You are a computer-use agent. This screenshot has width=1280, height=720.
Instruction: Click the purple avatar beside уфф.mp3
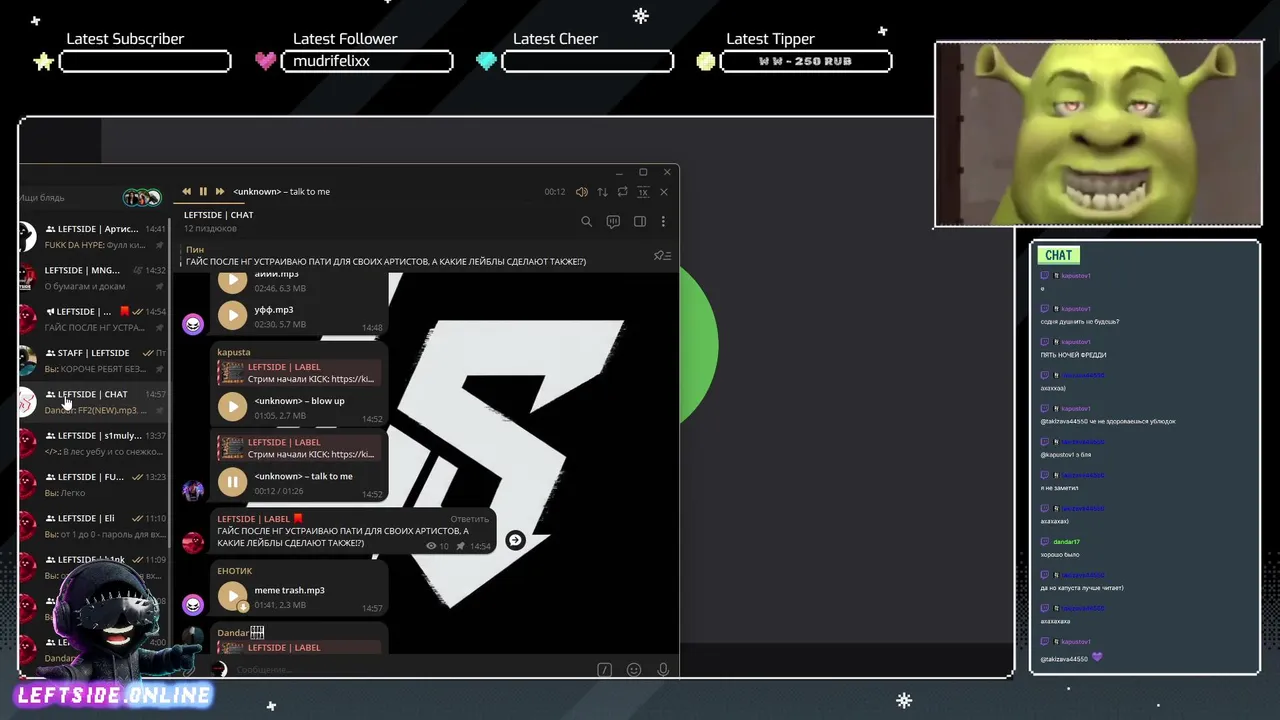point(193,324)
